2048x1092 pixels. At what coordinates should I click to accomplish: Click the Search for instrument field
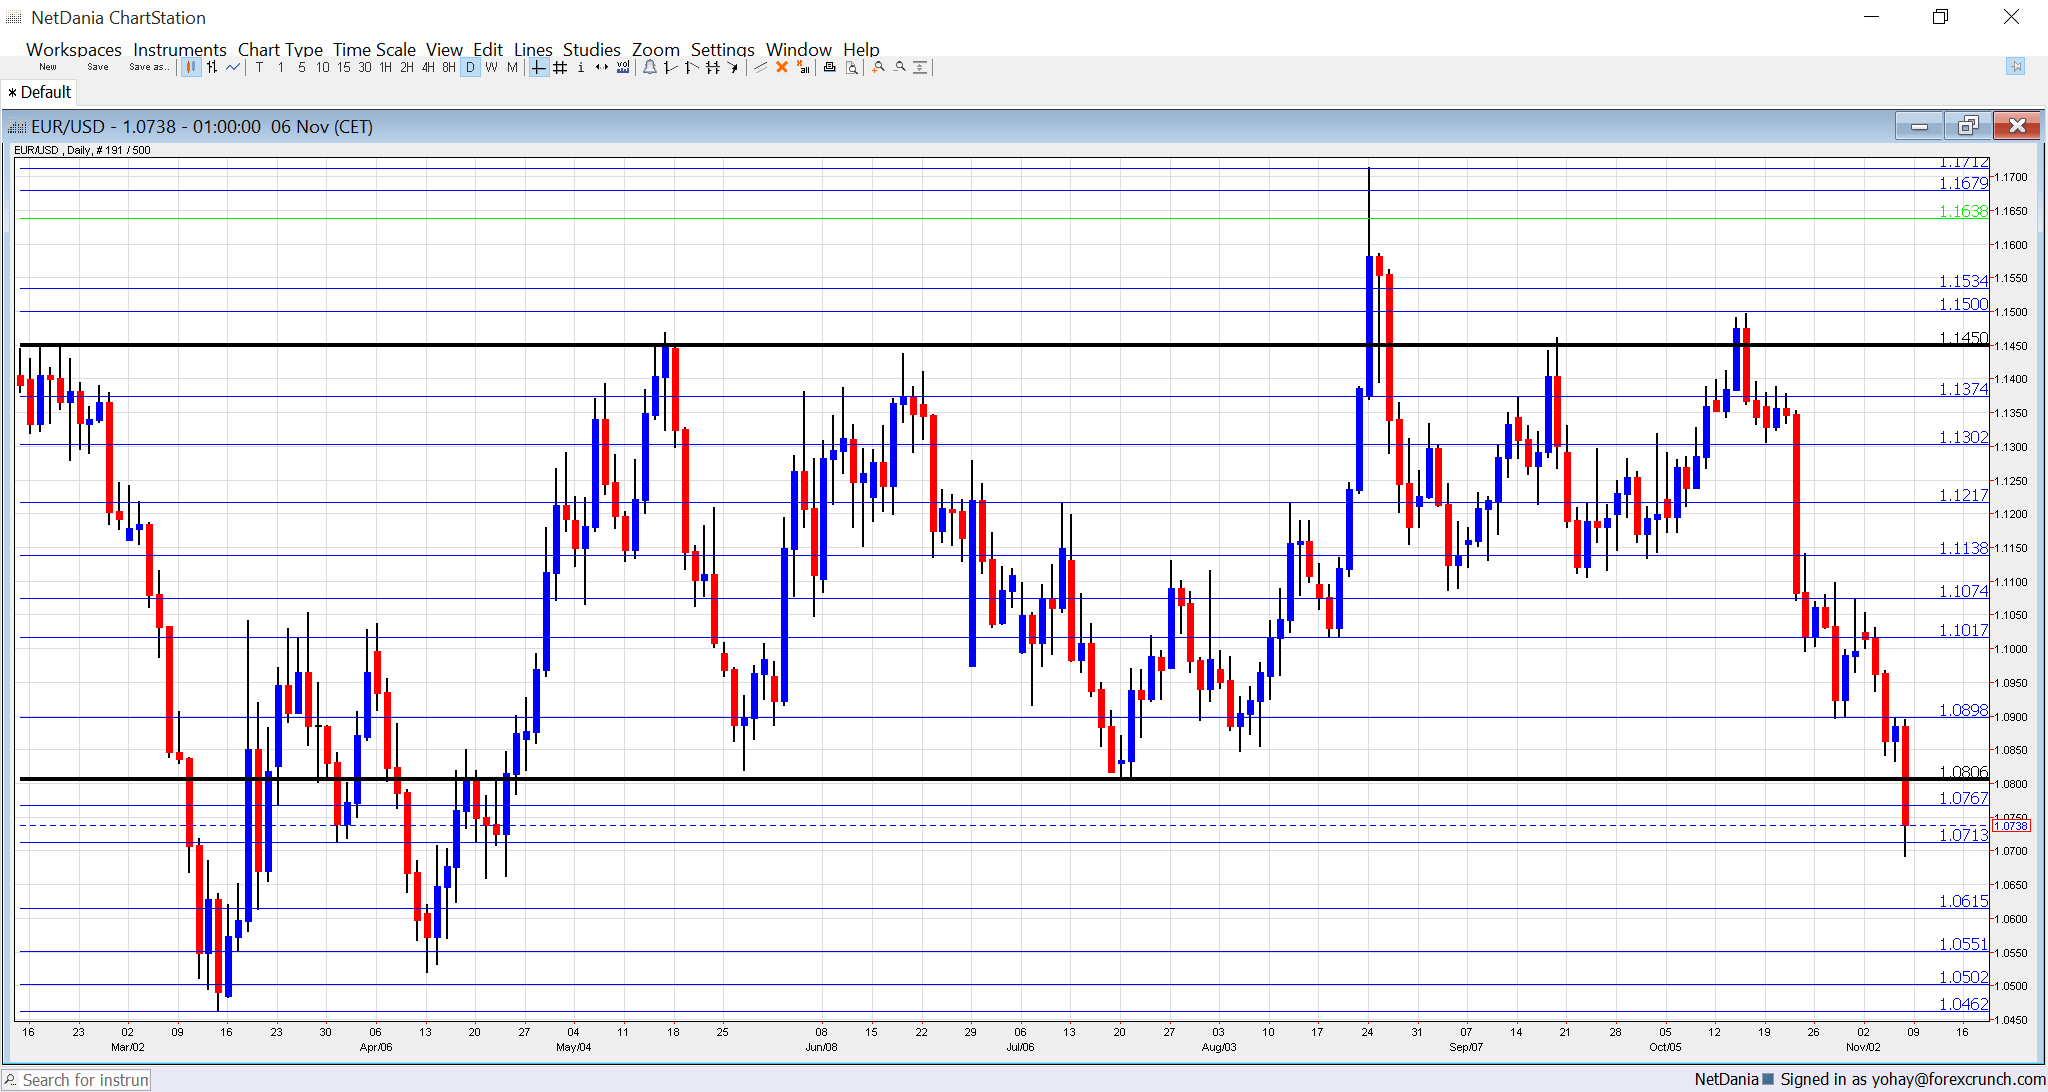coord(77,1080)
